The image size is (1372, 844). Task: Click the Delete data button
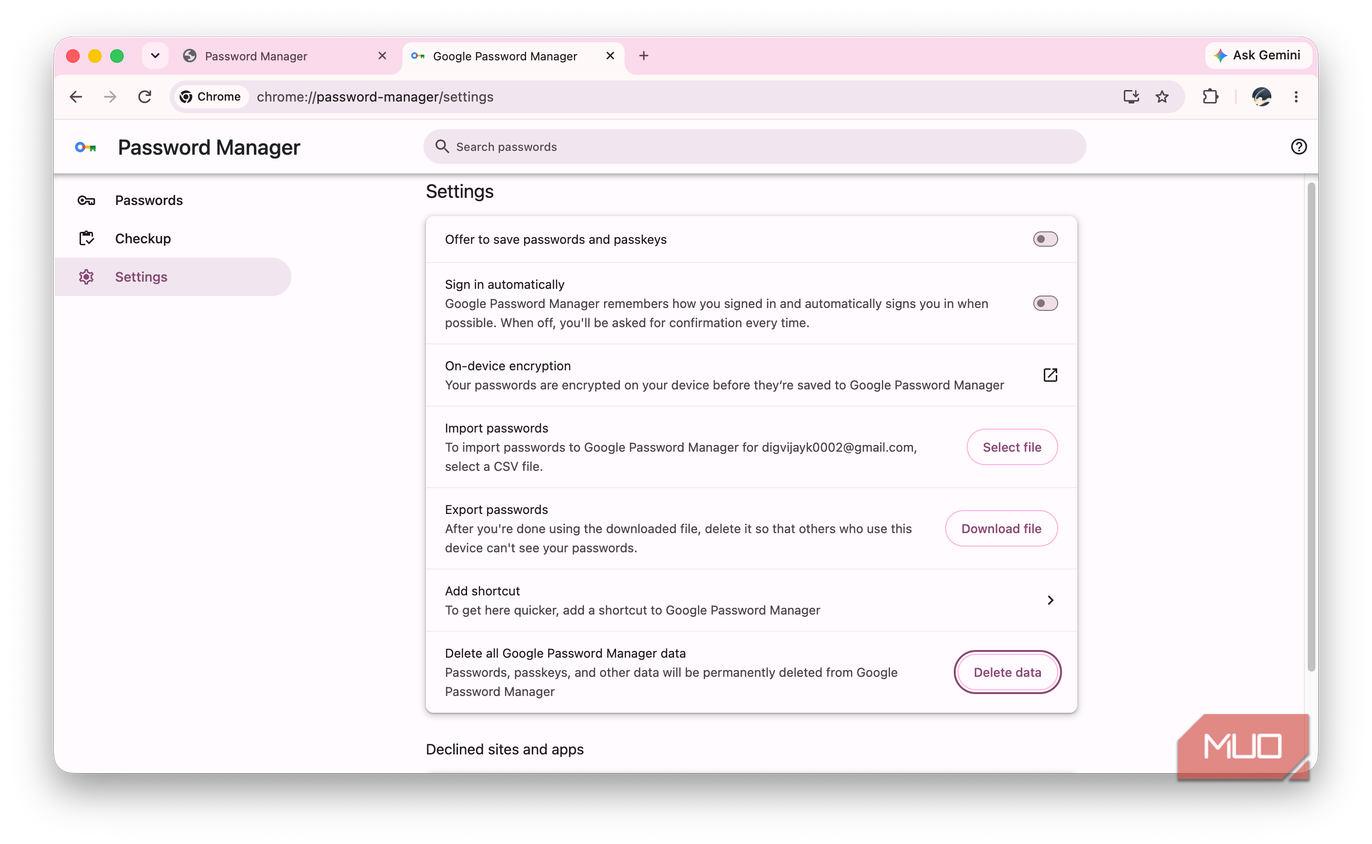click(x=1007, y=672)
